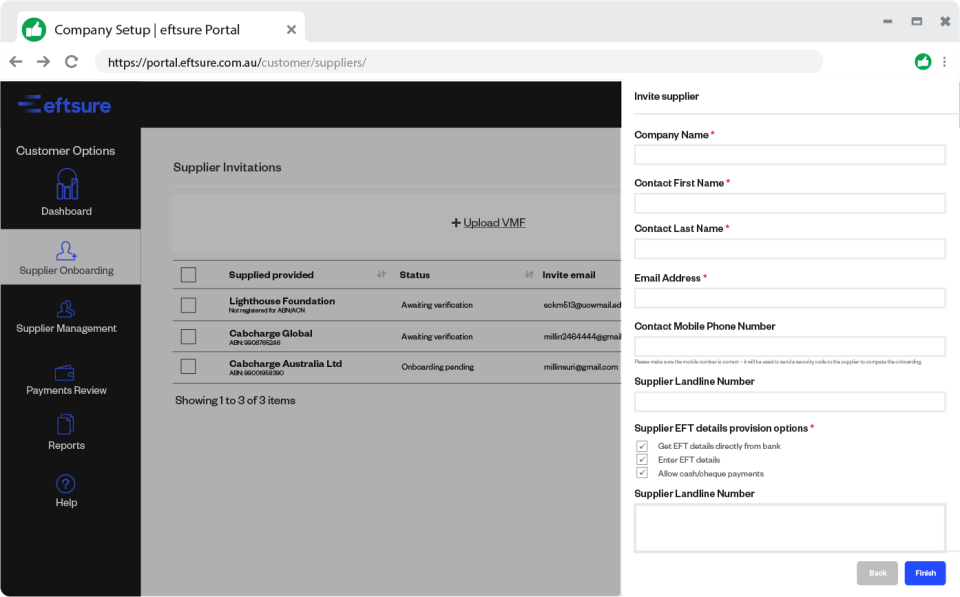Click the Email Address input field
Screen dimensions: 960x597
click(789, 297)
